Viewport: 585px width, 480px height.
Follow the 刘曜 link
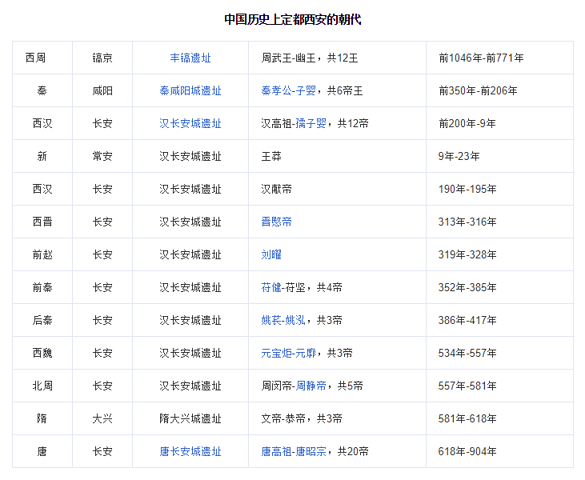pyautogui.click(x=271, y=255)
